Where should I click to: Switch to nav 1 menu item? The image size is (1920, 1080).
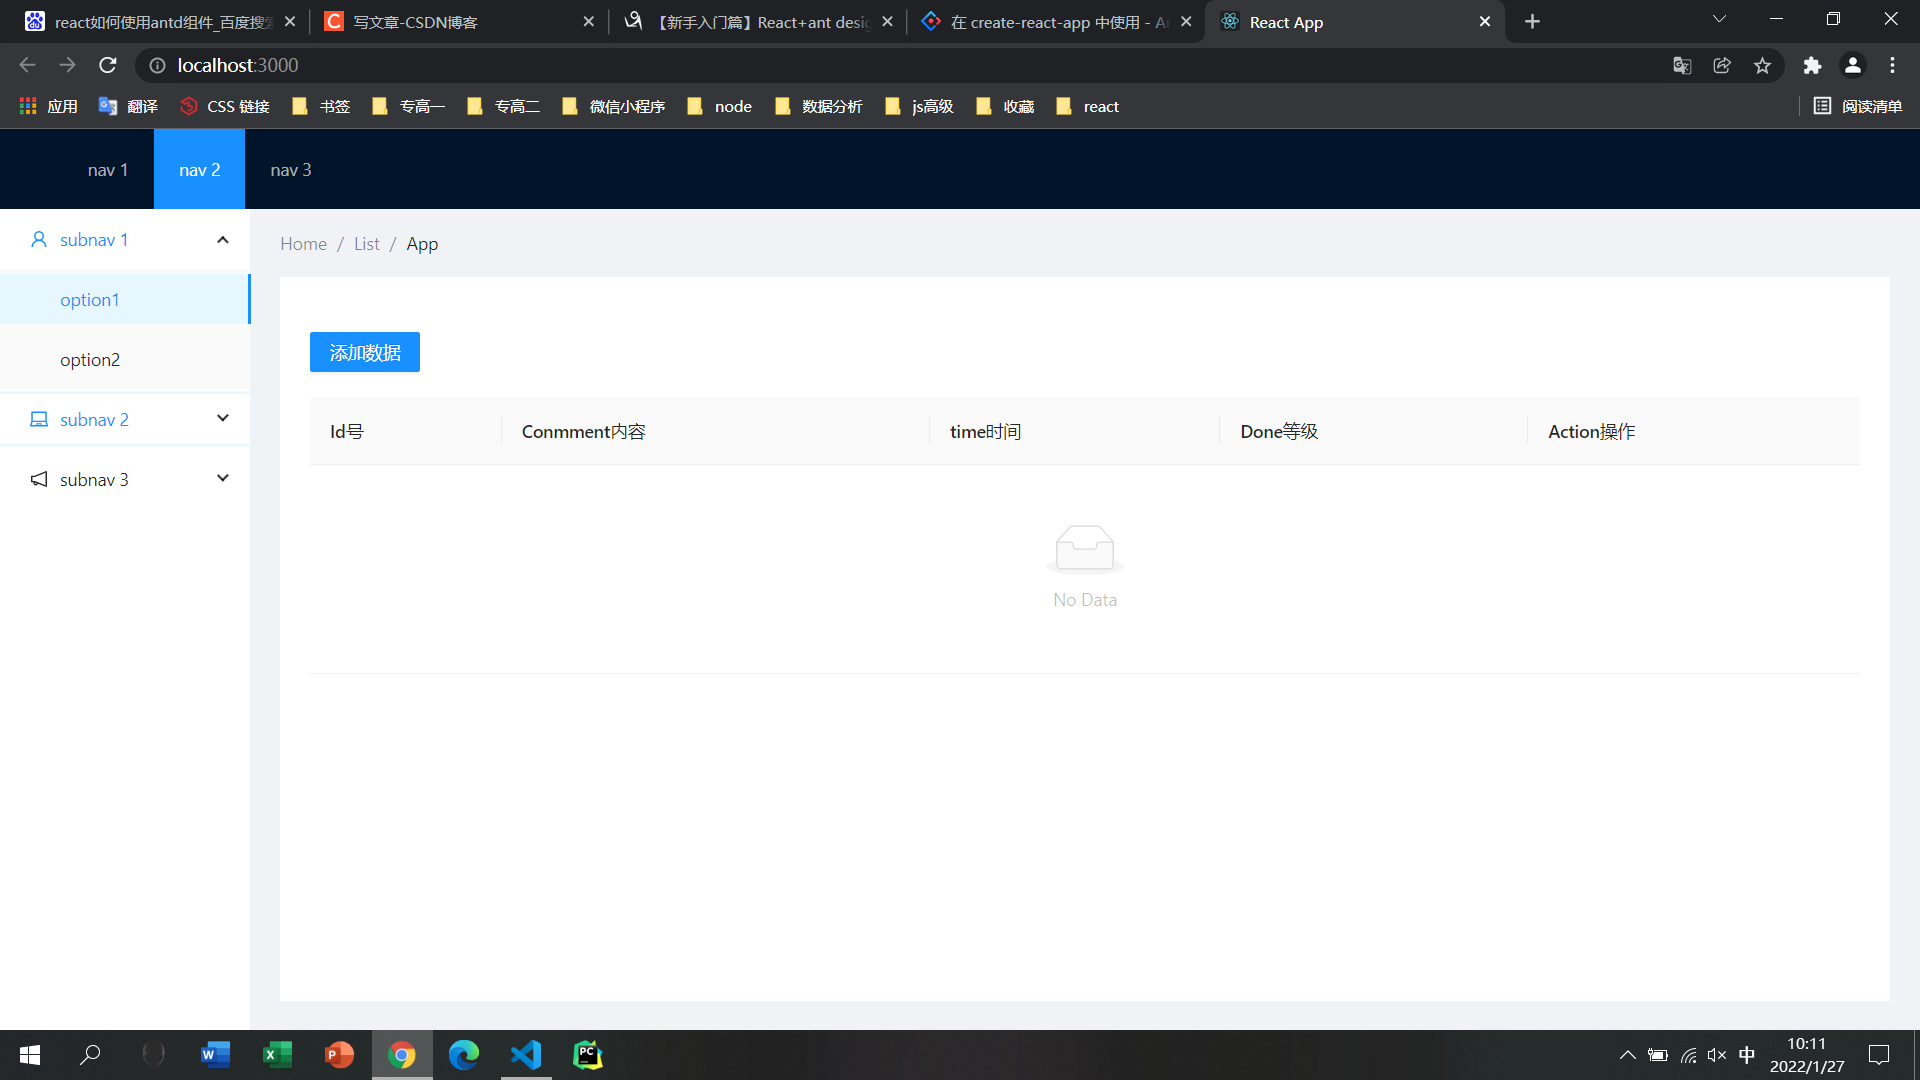click(108, 170)
